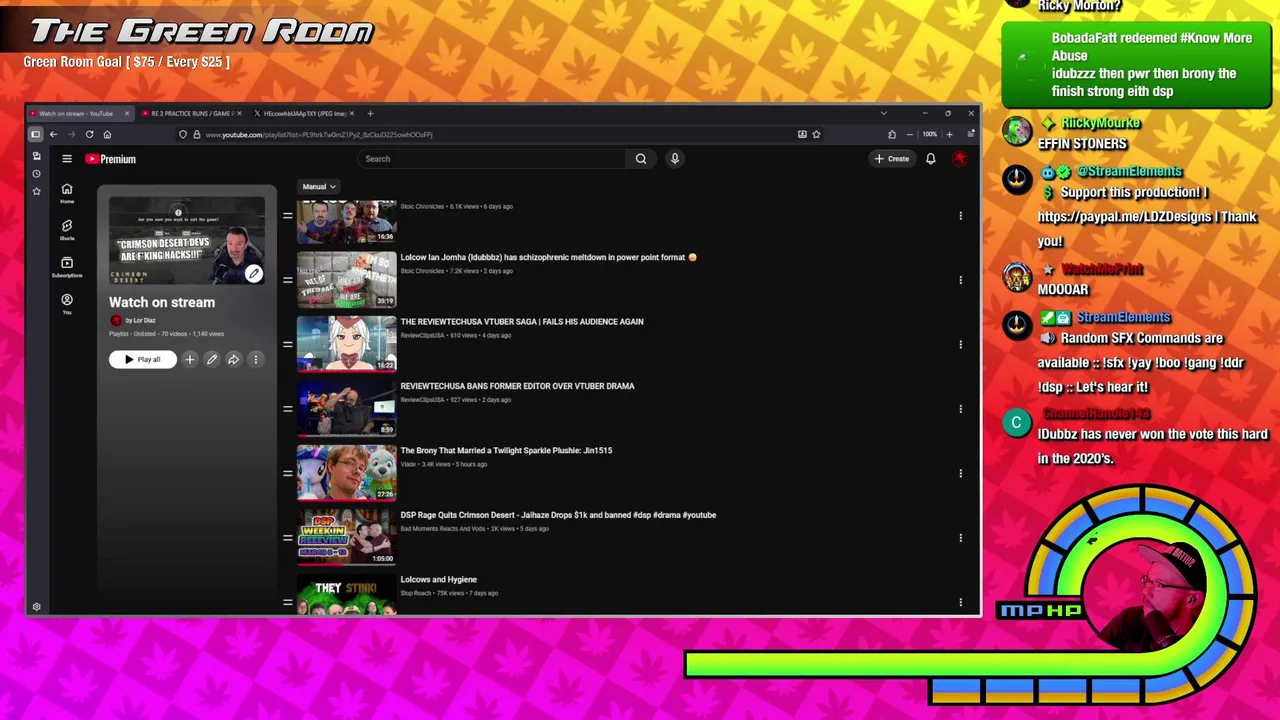
Task: Open YouTube notifications bell
Action: tap(930, 158)
